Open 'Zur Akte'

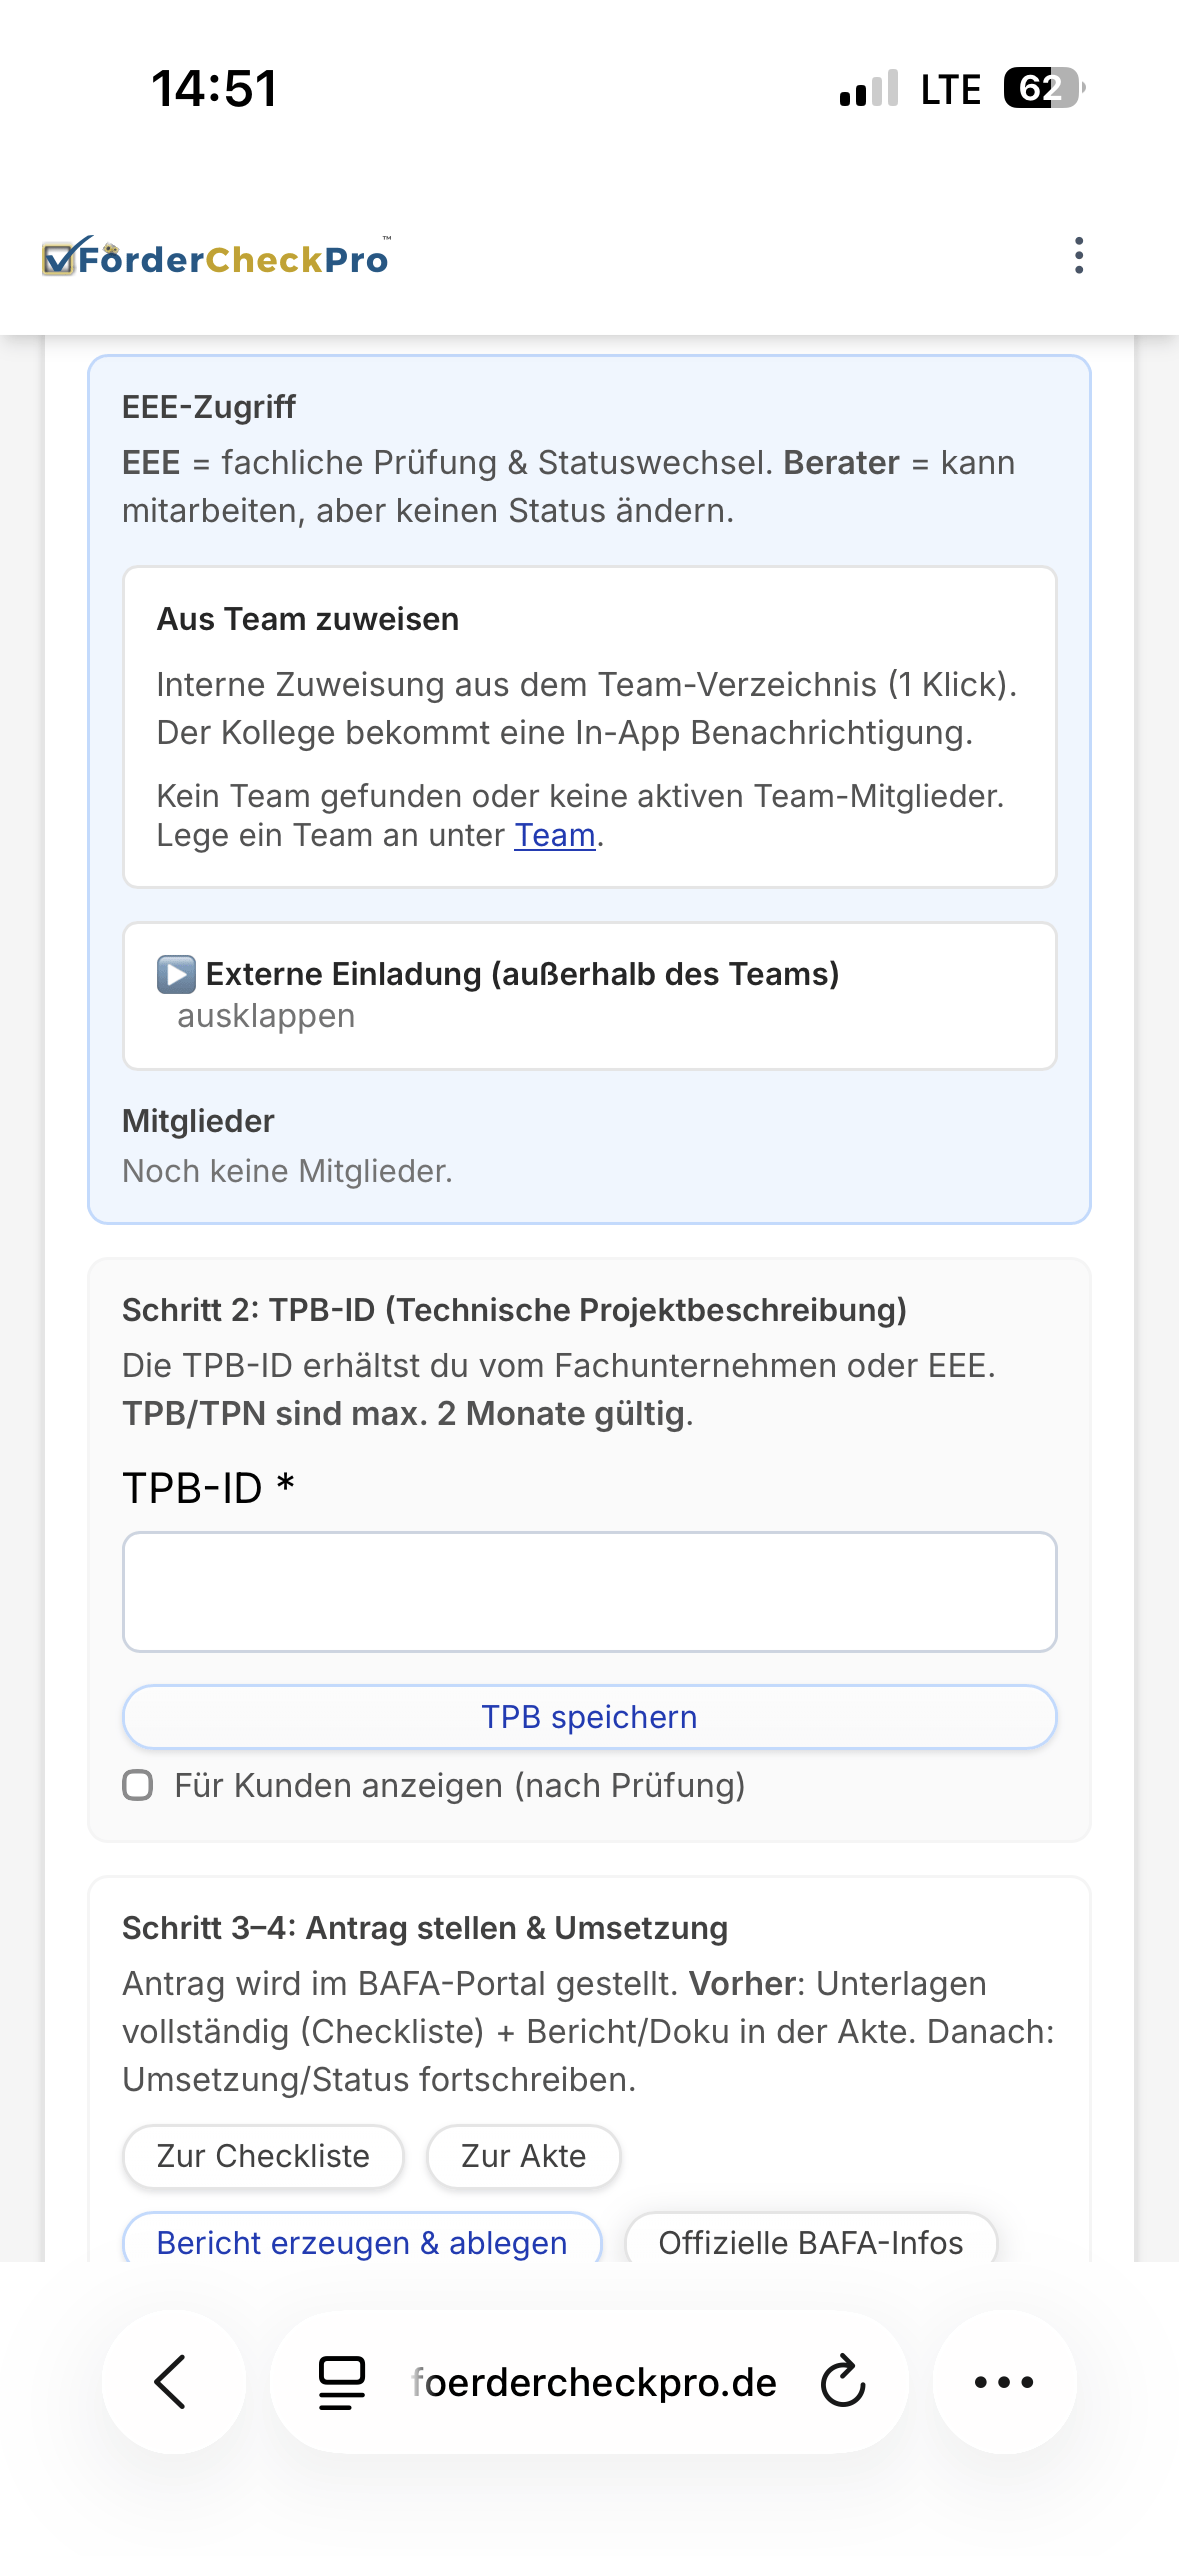tap(523, 2156)
